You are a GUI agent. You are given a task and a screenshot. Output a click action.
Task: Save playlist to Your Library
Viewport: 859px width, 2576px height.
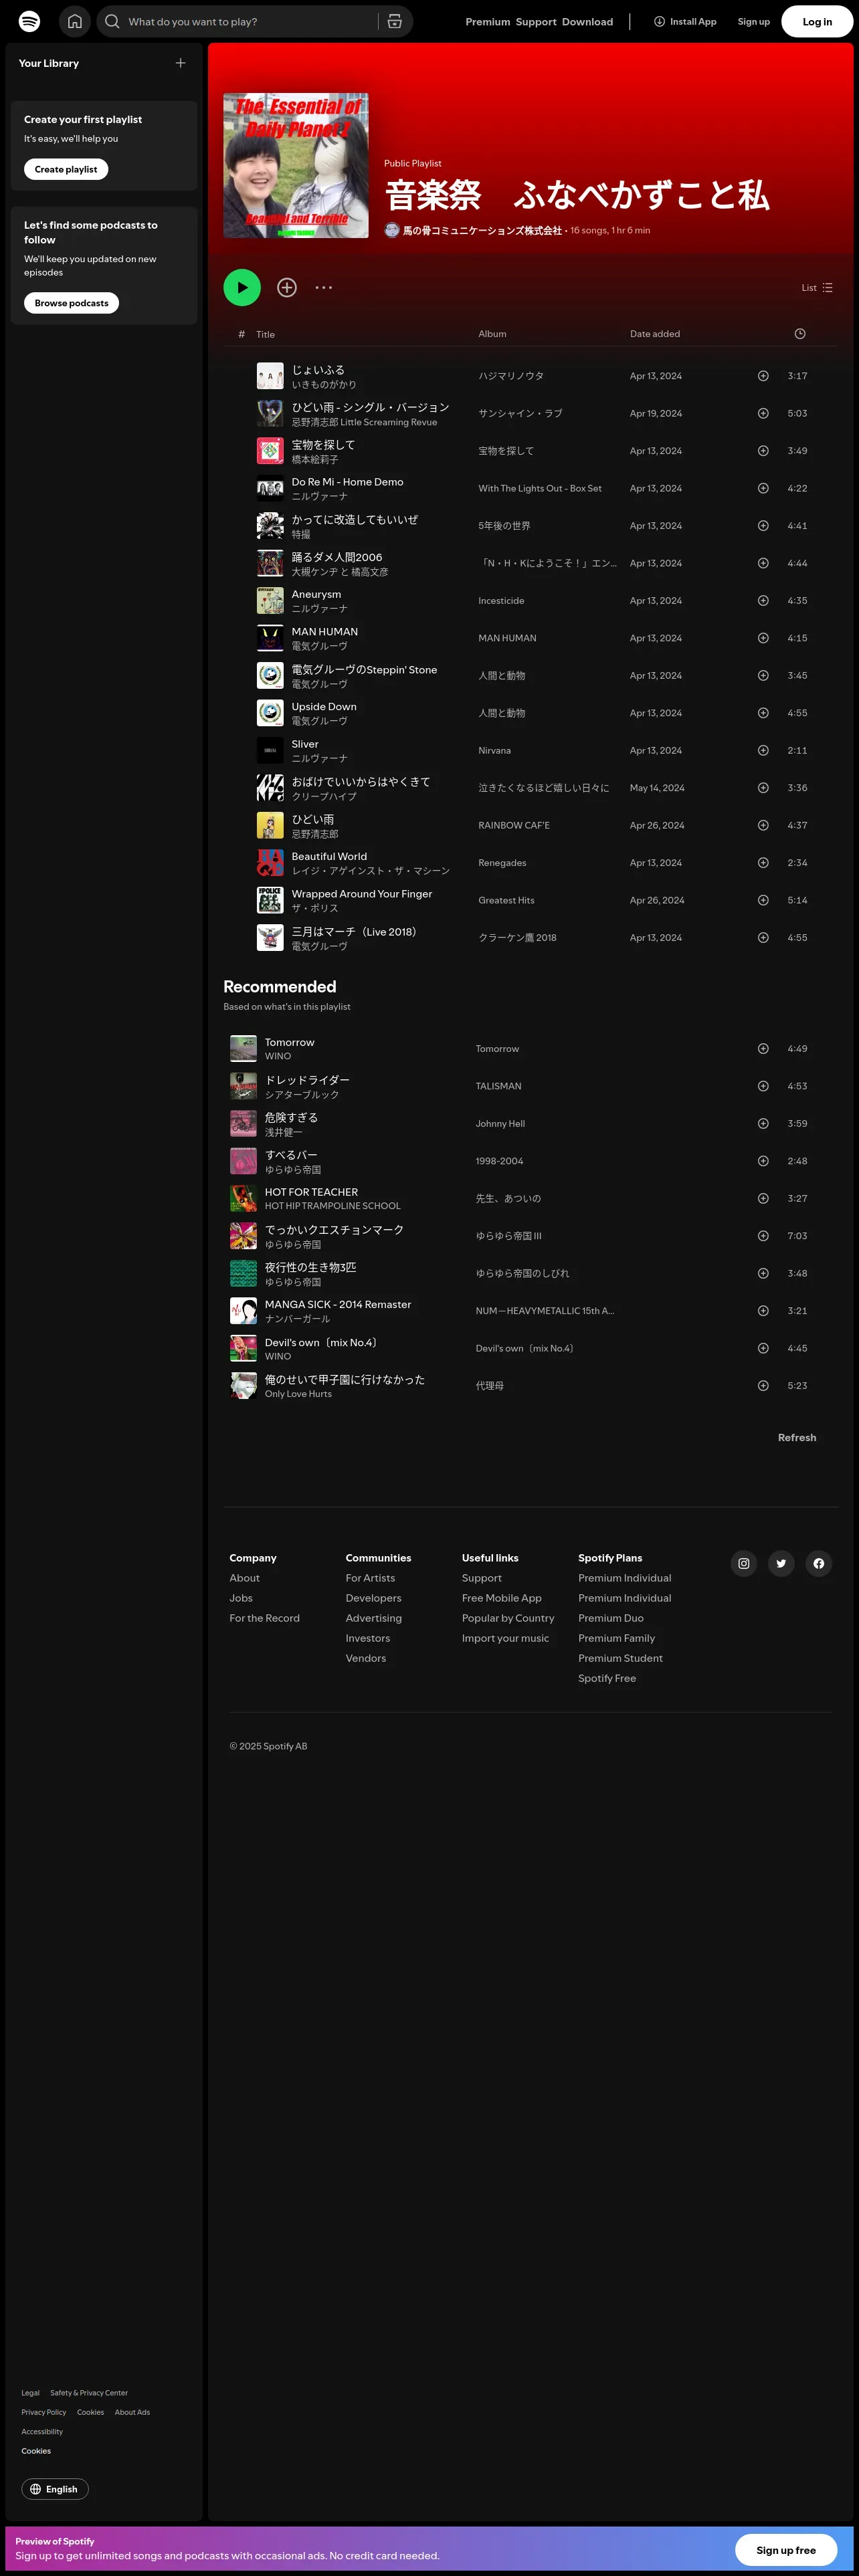coord(287,287)
